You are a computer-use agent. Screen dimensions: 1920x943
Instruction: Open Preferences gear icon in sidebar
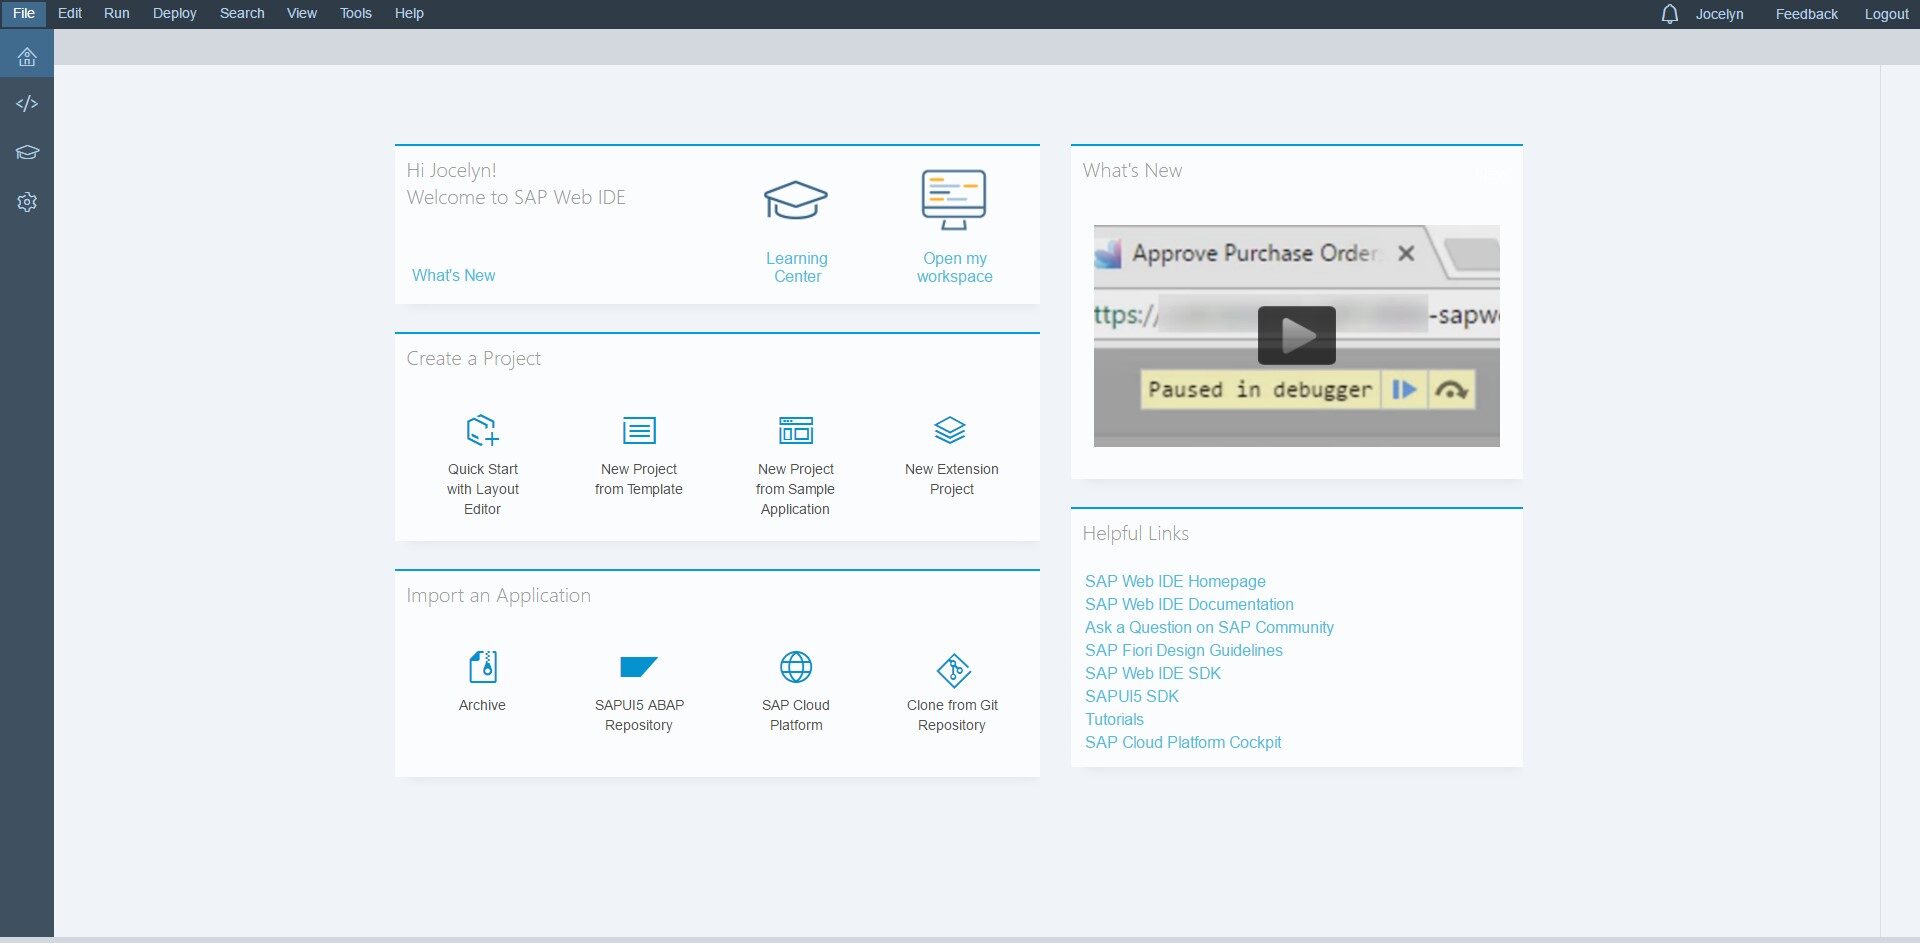pyautogui.click(x=27, y=202)
